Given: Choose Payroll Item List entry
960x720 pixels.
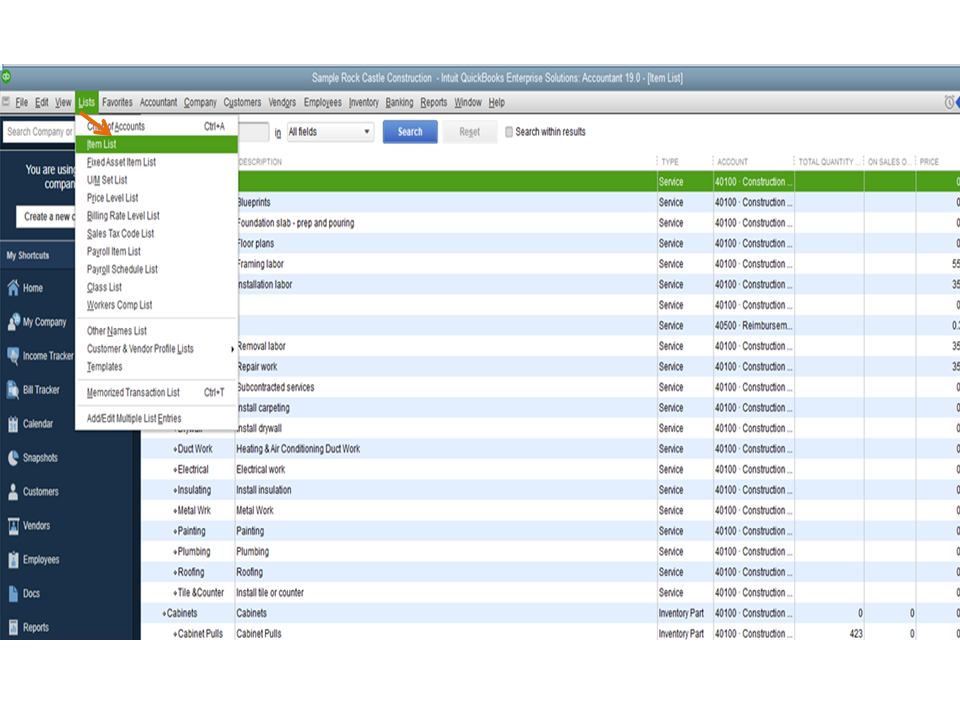Looking at the screenshot, I should 156,252.
